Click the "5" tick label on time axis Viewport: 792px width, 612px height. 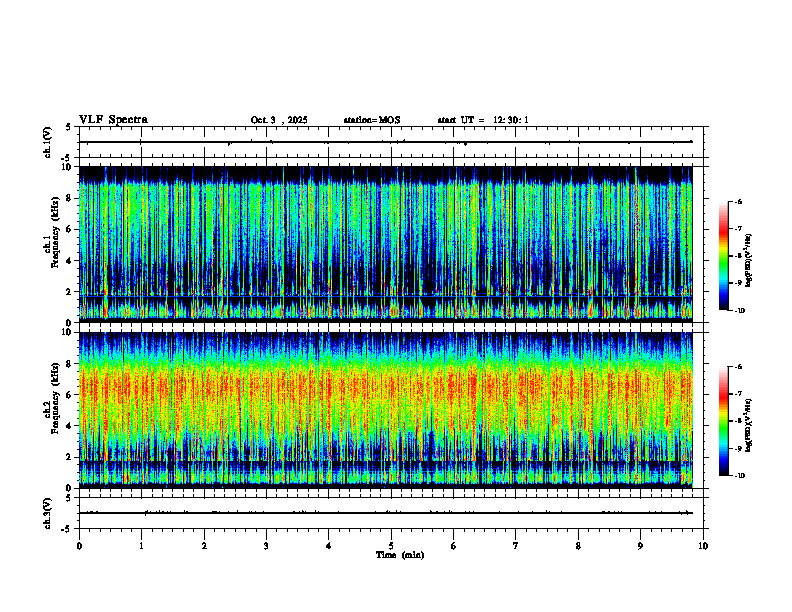coord(391,546)
